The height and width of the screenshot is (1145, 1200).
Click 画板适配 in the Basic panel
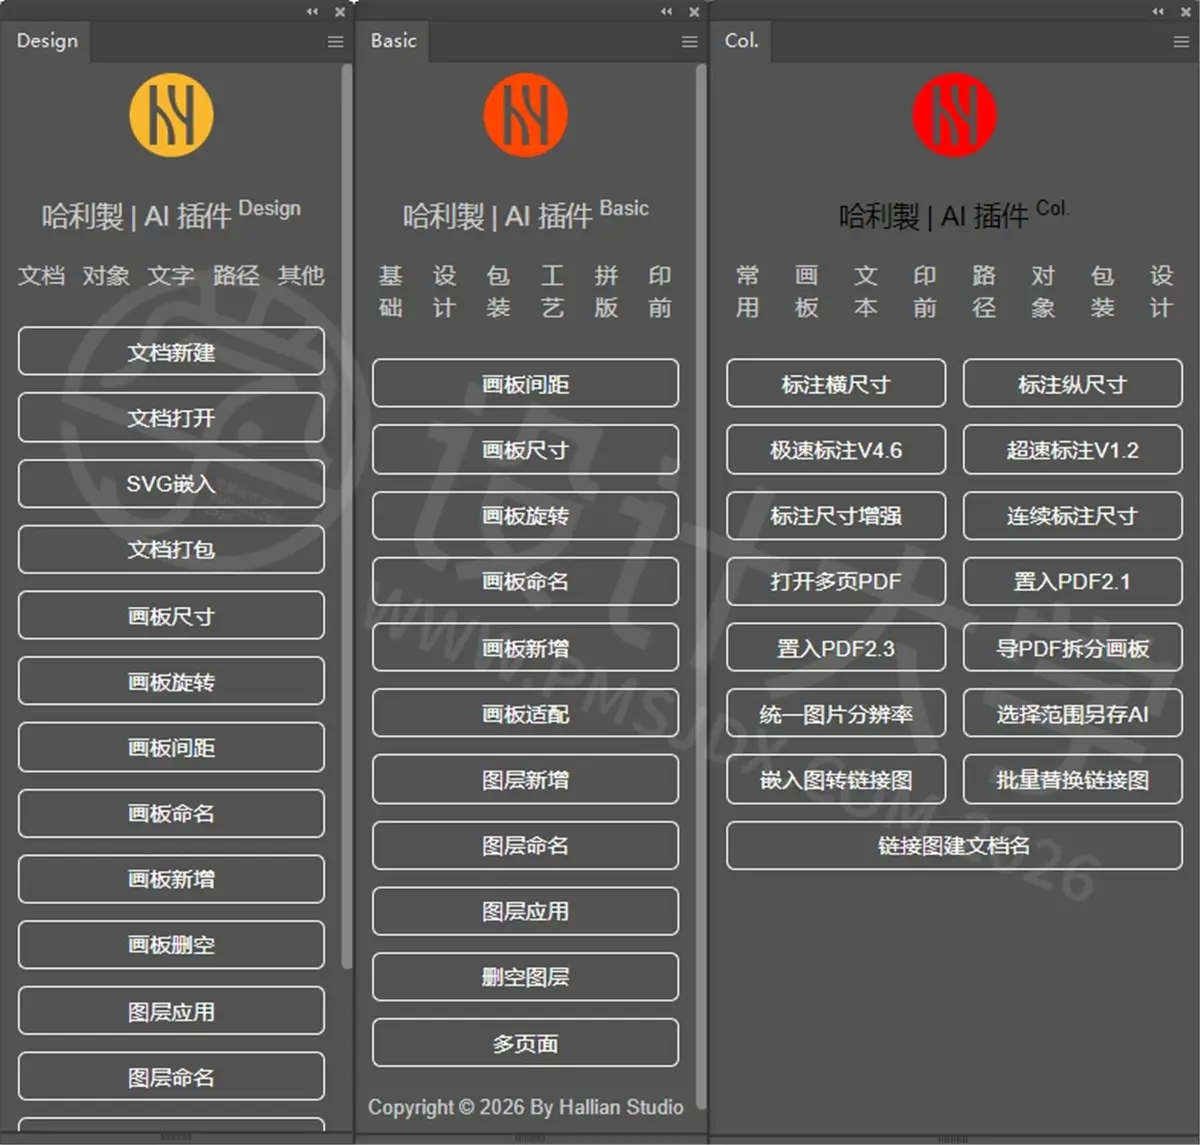click(x=525, y=714)
